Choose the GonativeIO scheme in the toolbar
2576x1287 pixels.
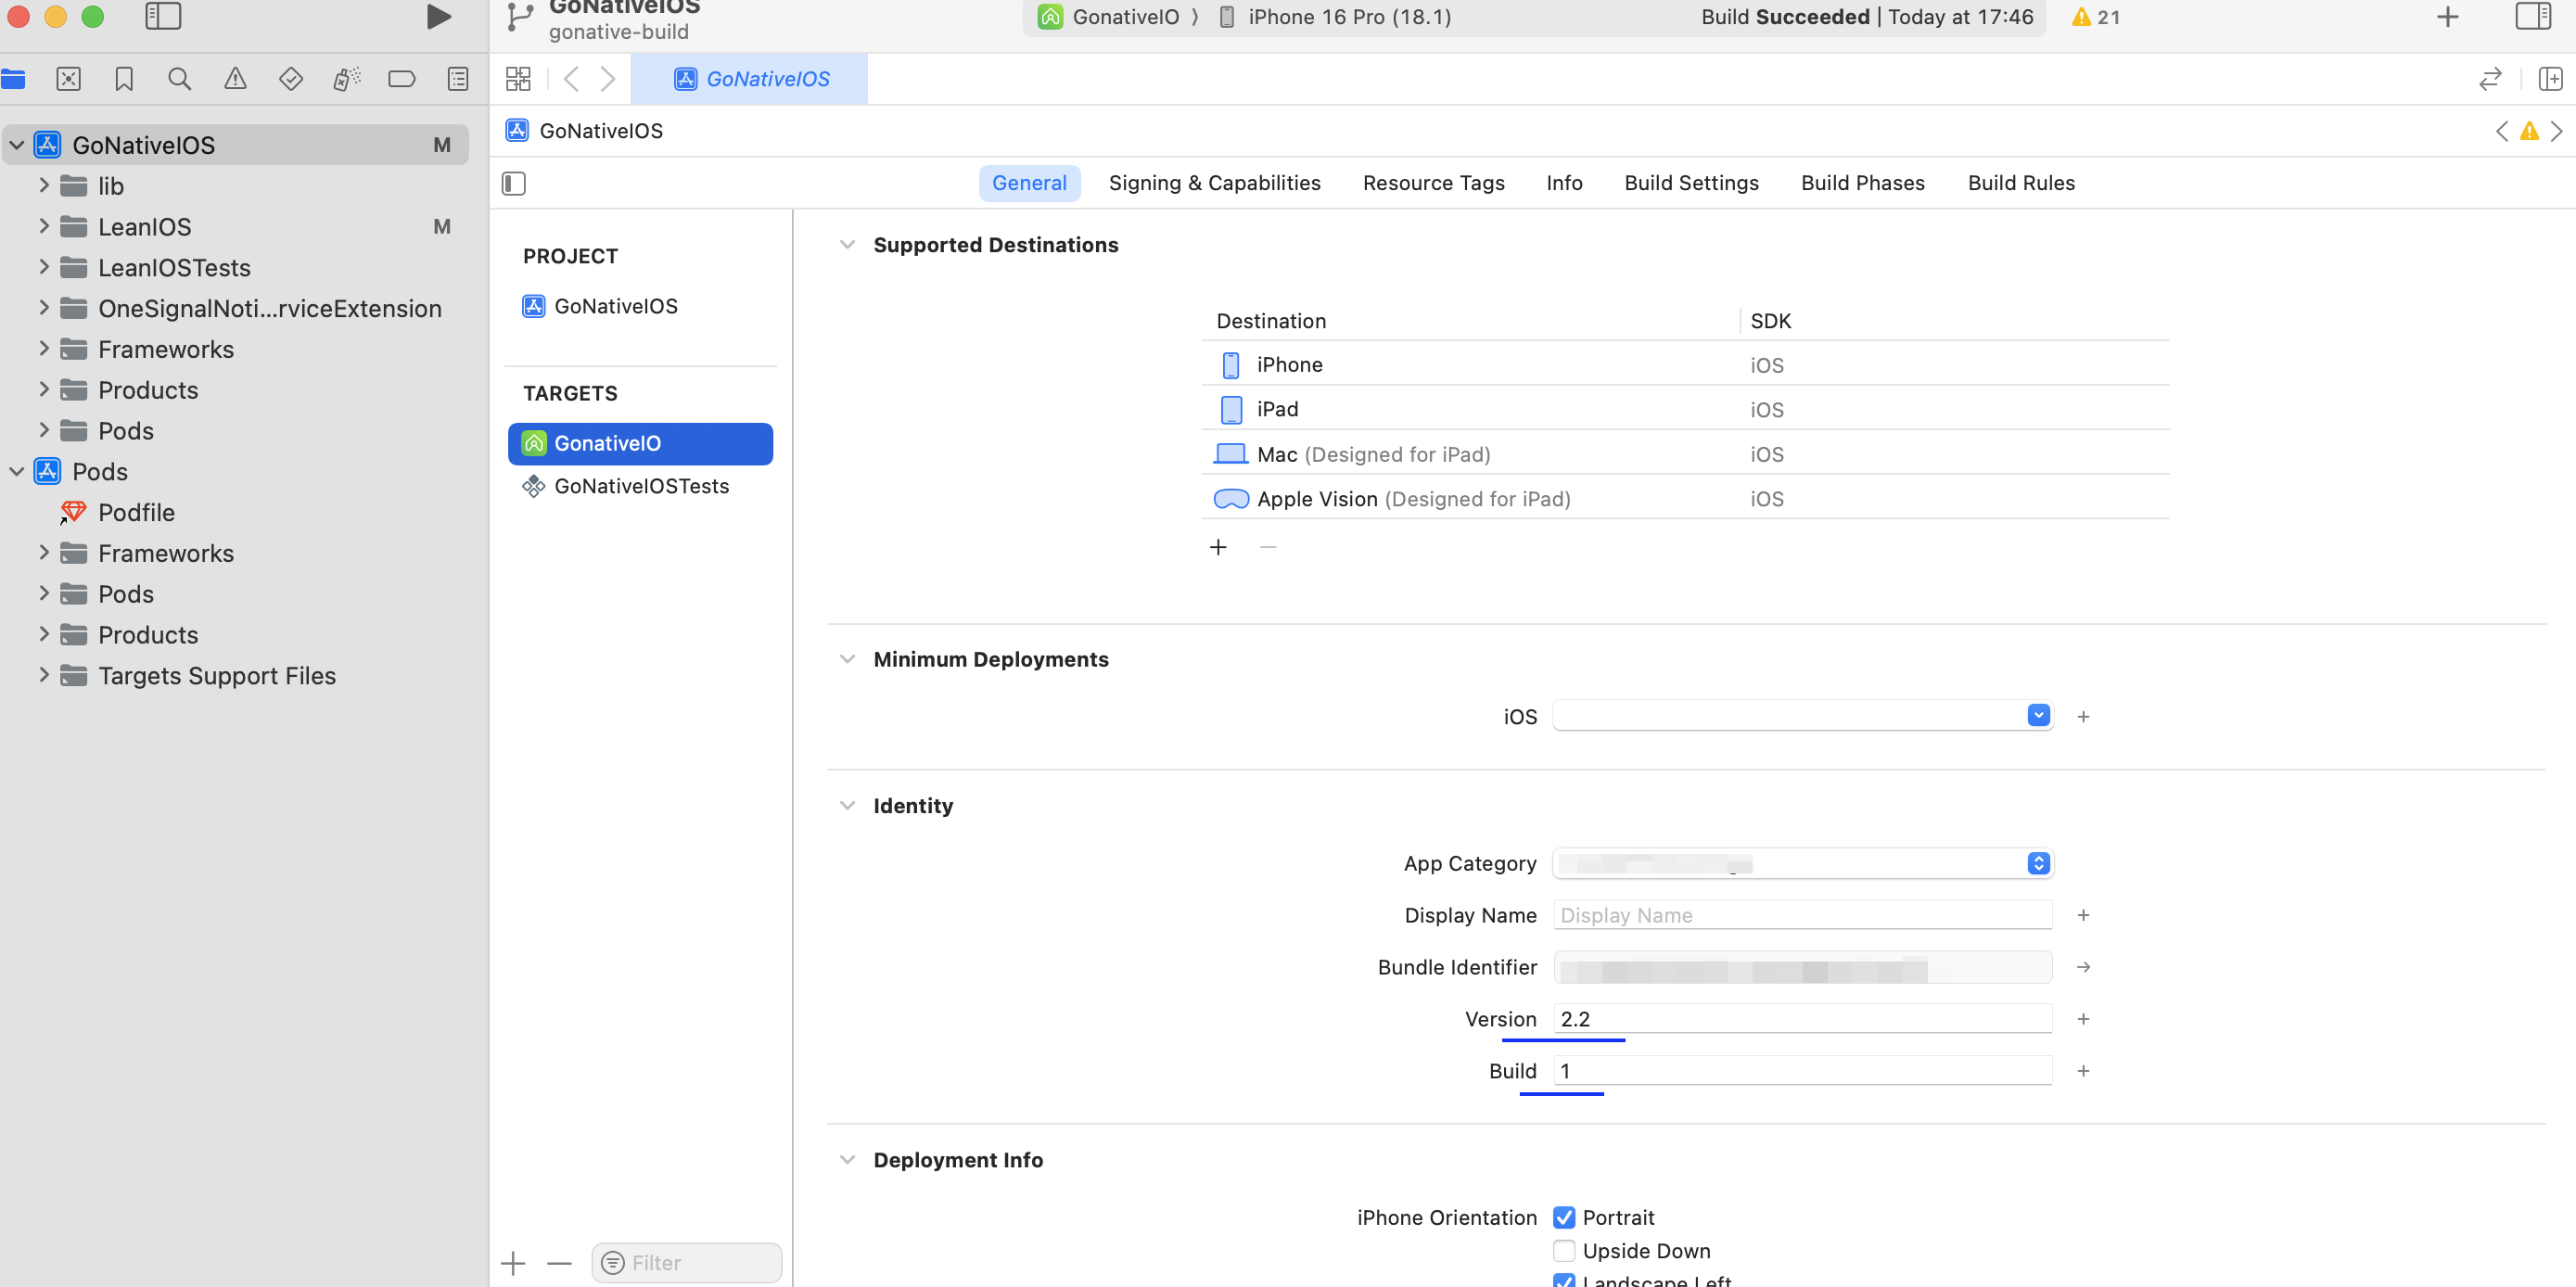pos(1108,17)
